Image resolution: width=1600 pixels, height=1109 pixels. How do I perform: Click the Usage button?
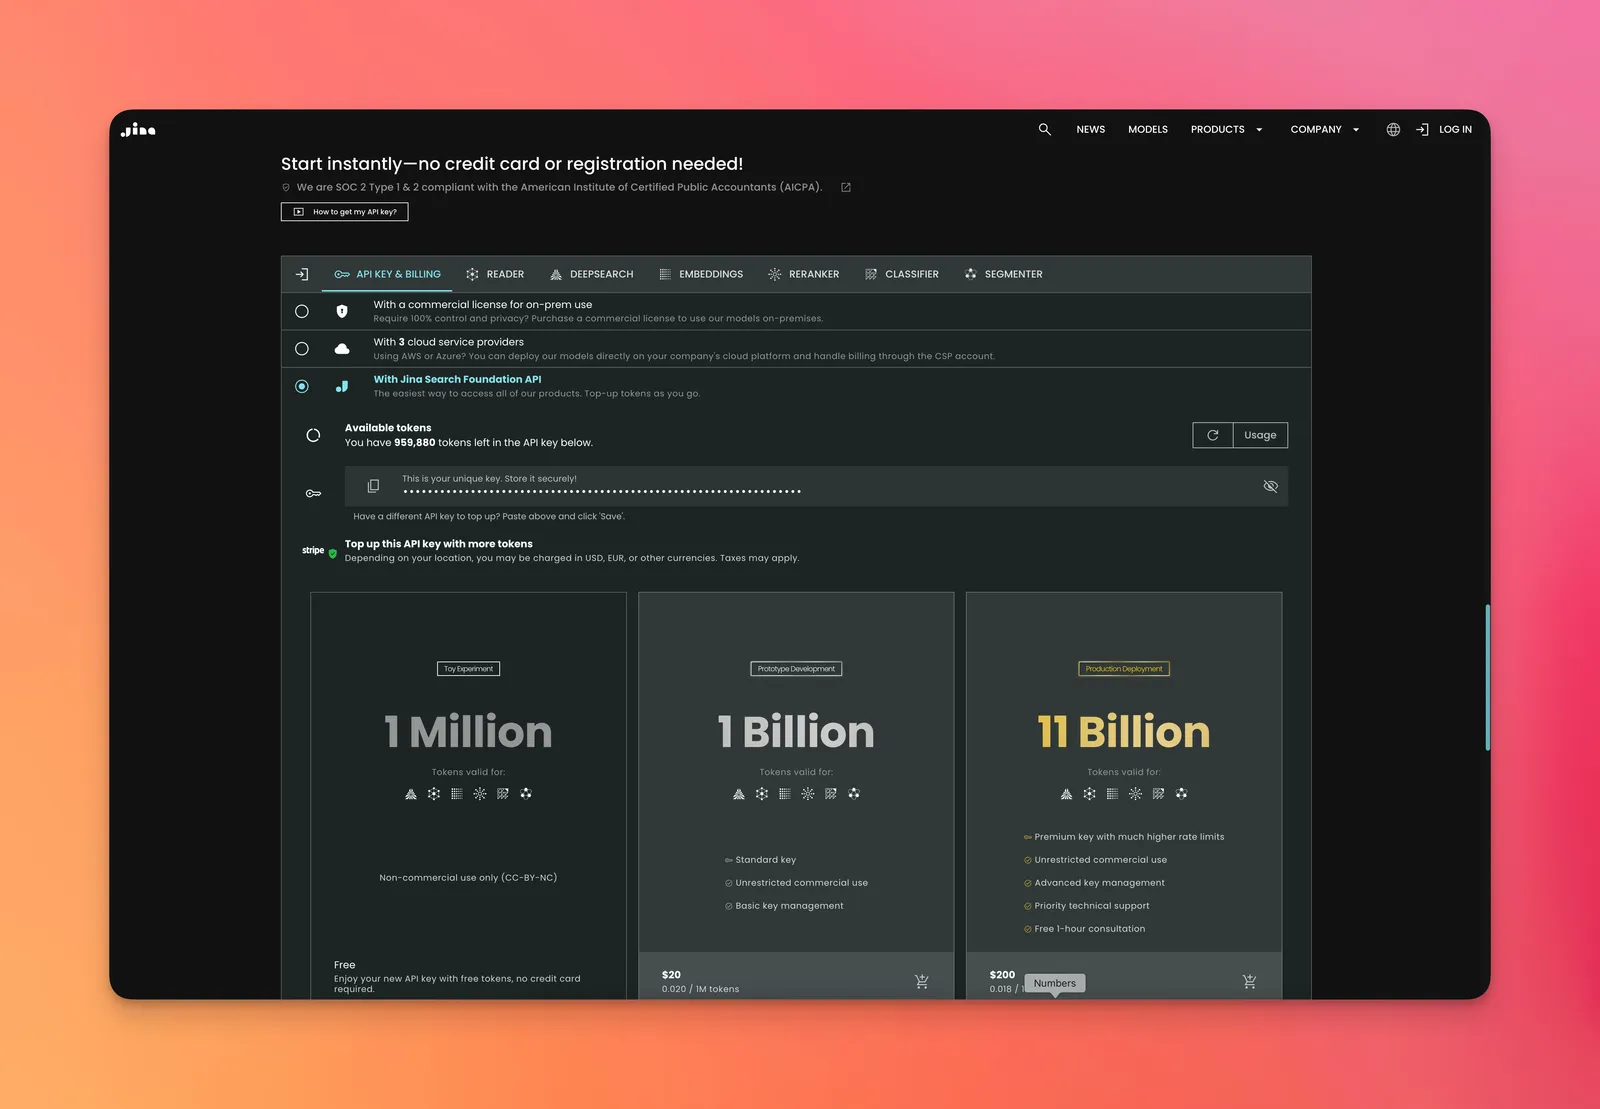click(1260, 435)
